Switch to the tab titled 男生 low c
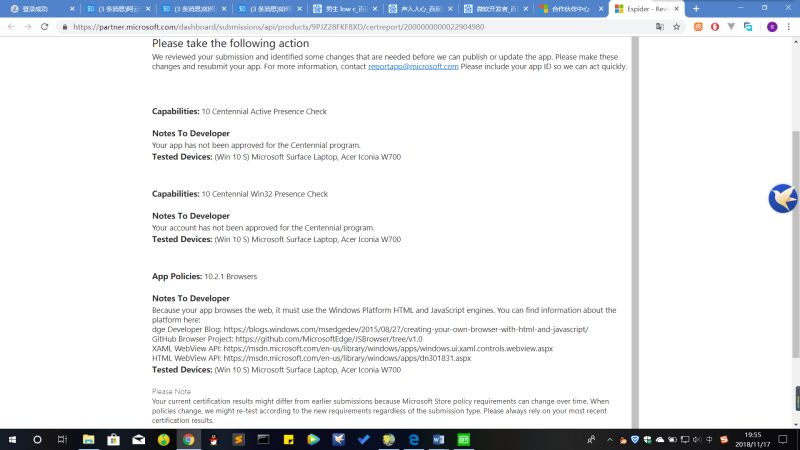Viewport: 800px width, 450px height. click(345, 9)
